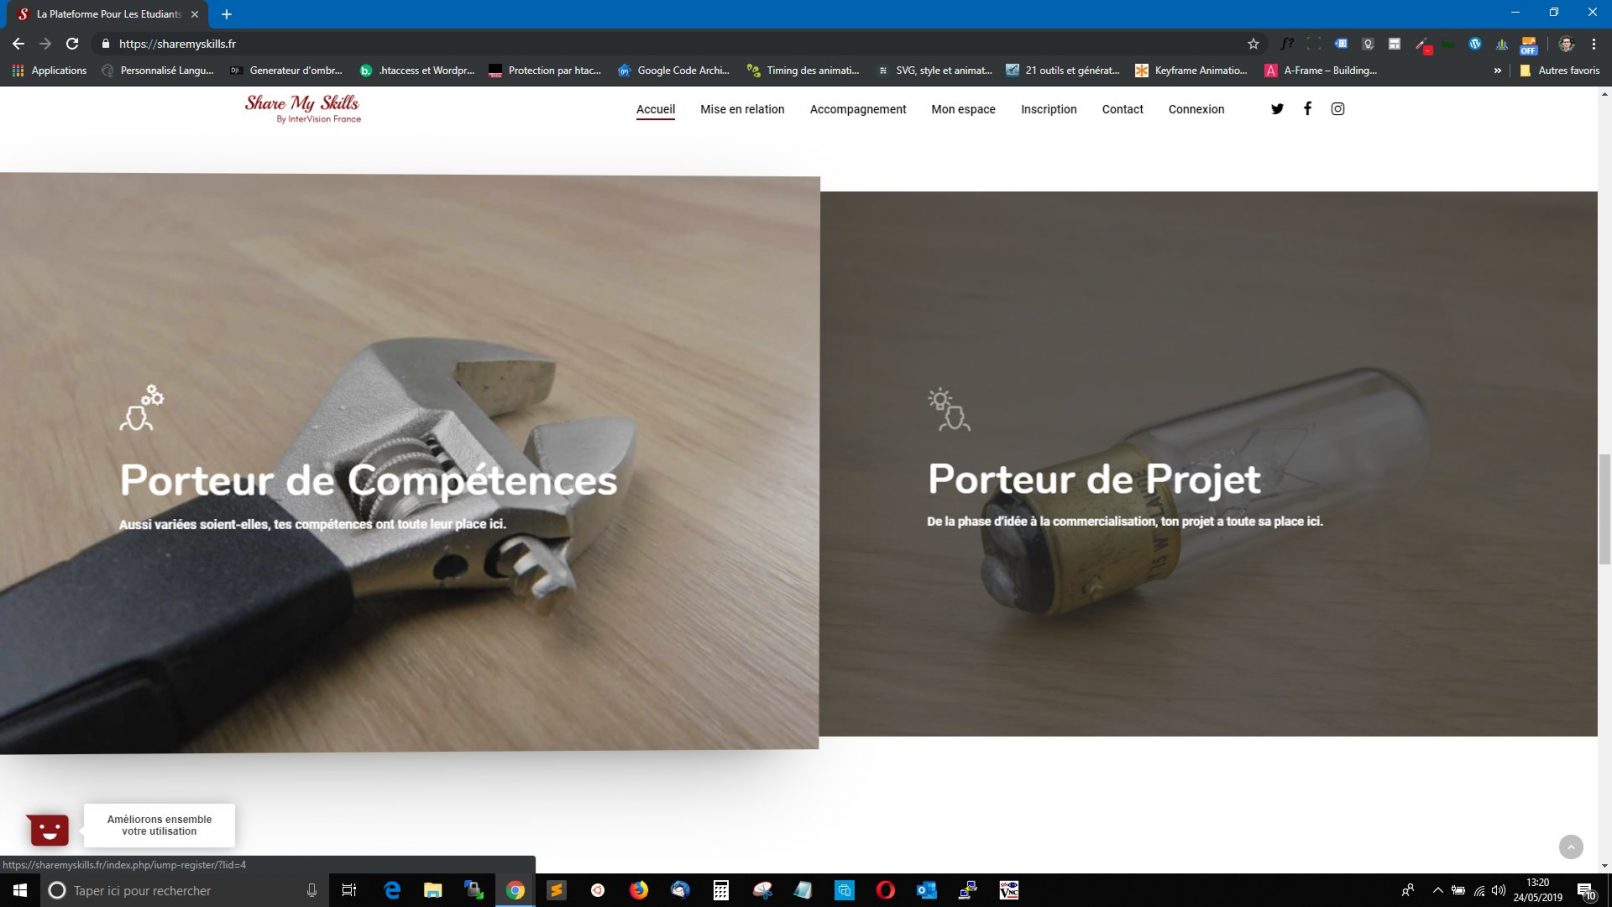Screen dimensions: 1612x907
Task: Click the Share My Skills logo
Action: pyautogui.click(x=302, y=108)
